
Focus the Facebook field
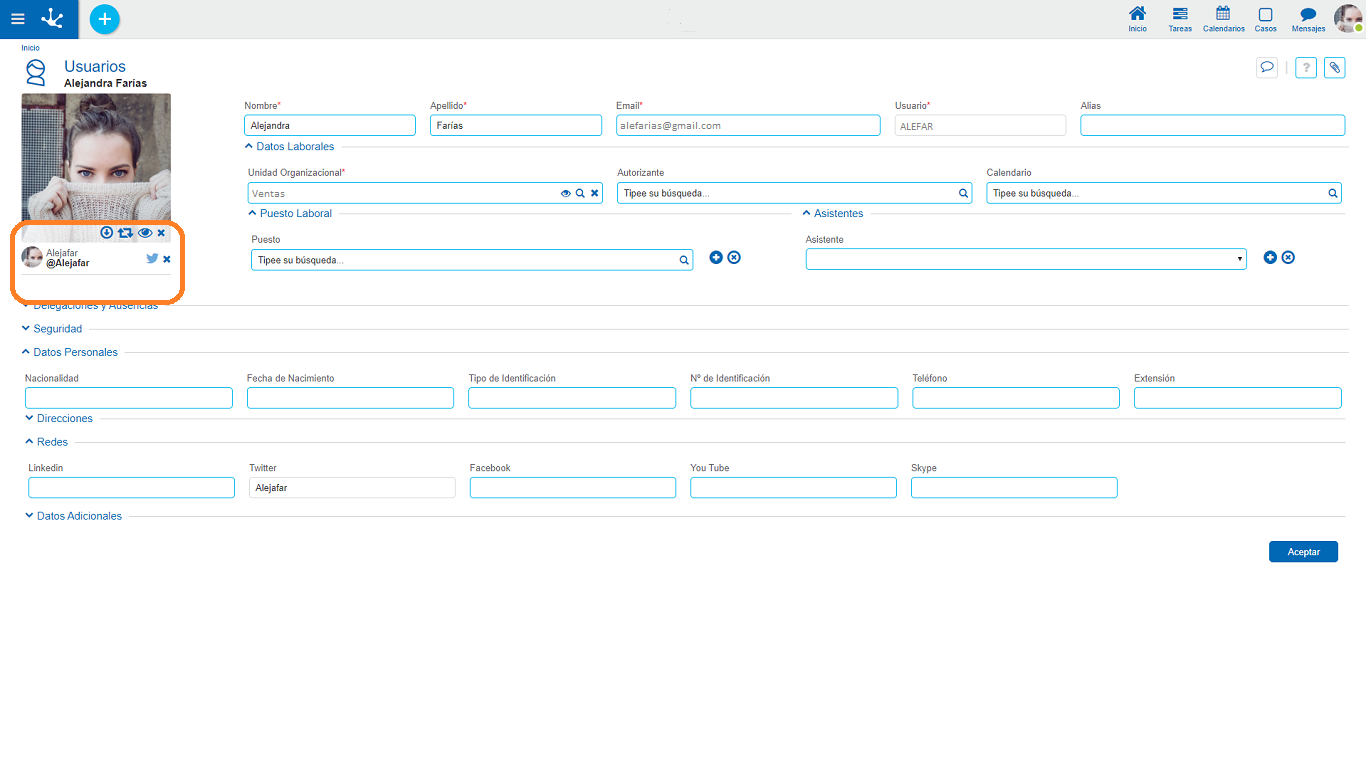coord(573,487)
